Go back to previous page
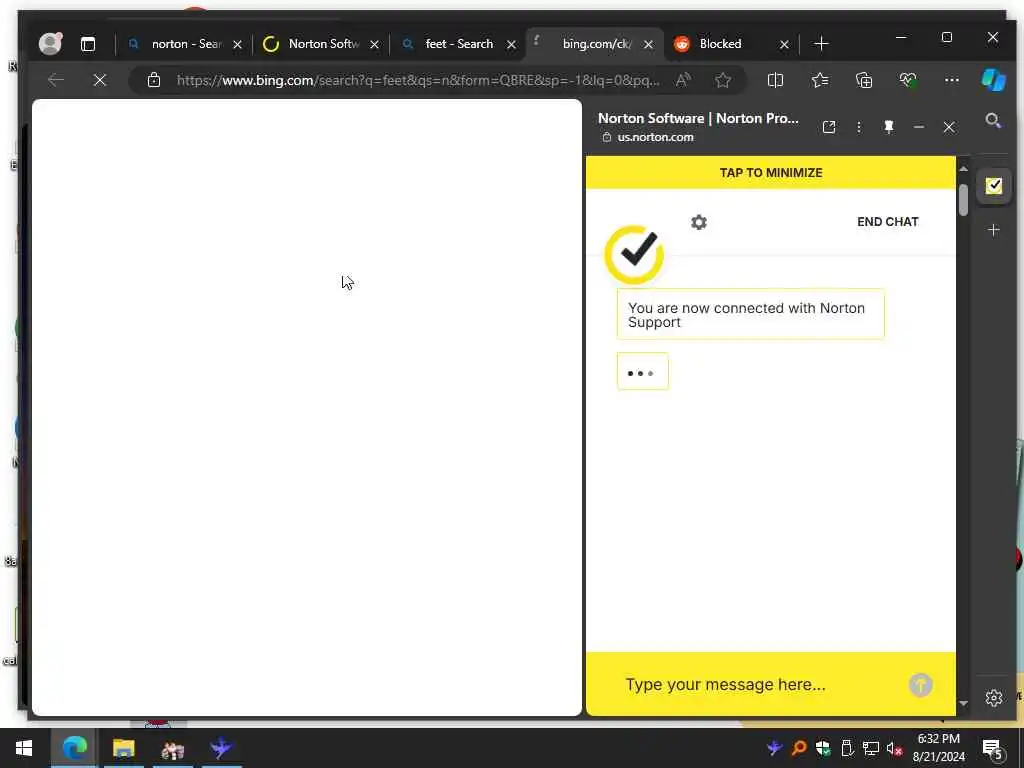 (56, 80)
